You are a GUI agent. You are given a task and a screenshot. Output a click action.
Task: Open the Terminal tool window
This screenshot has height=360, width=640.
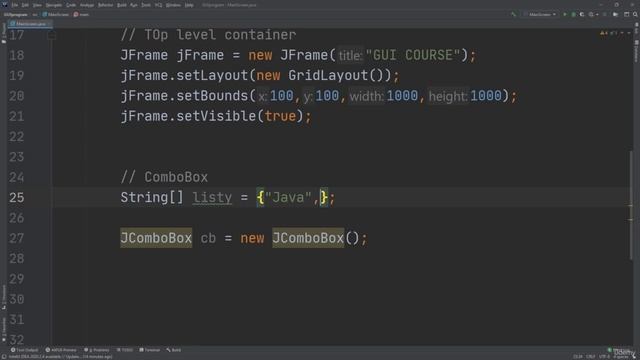click(x=149, y=350)
